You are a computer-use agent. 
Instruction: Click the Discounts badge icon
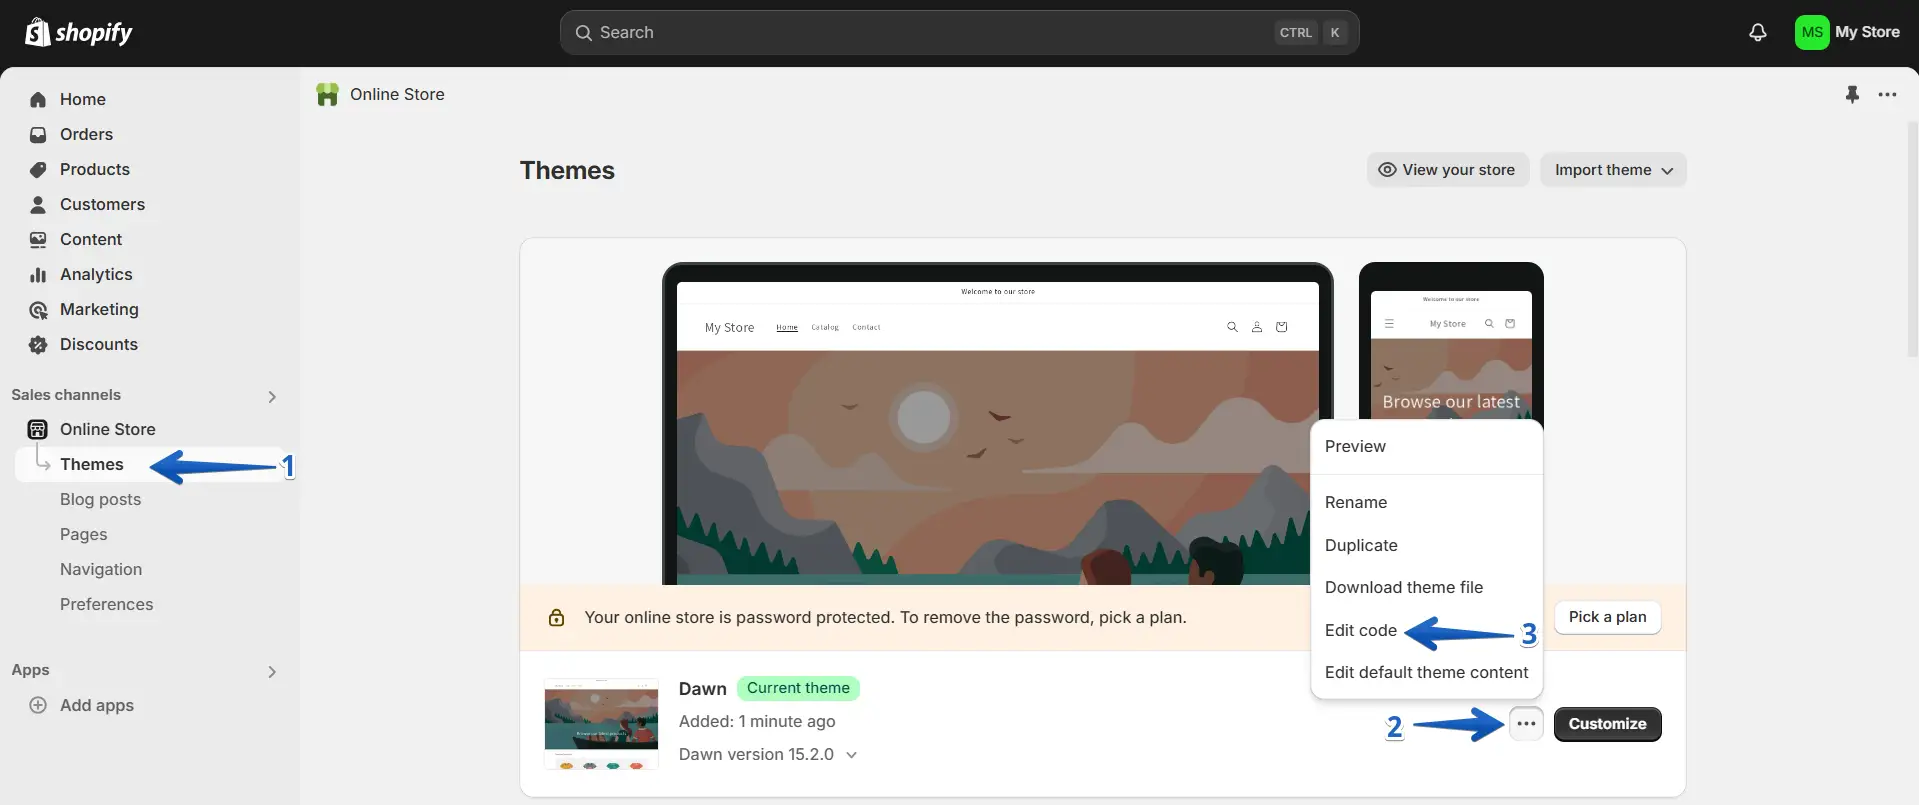point(38,345)
